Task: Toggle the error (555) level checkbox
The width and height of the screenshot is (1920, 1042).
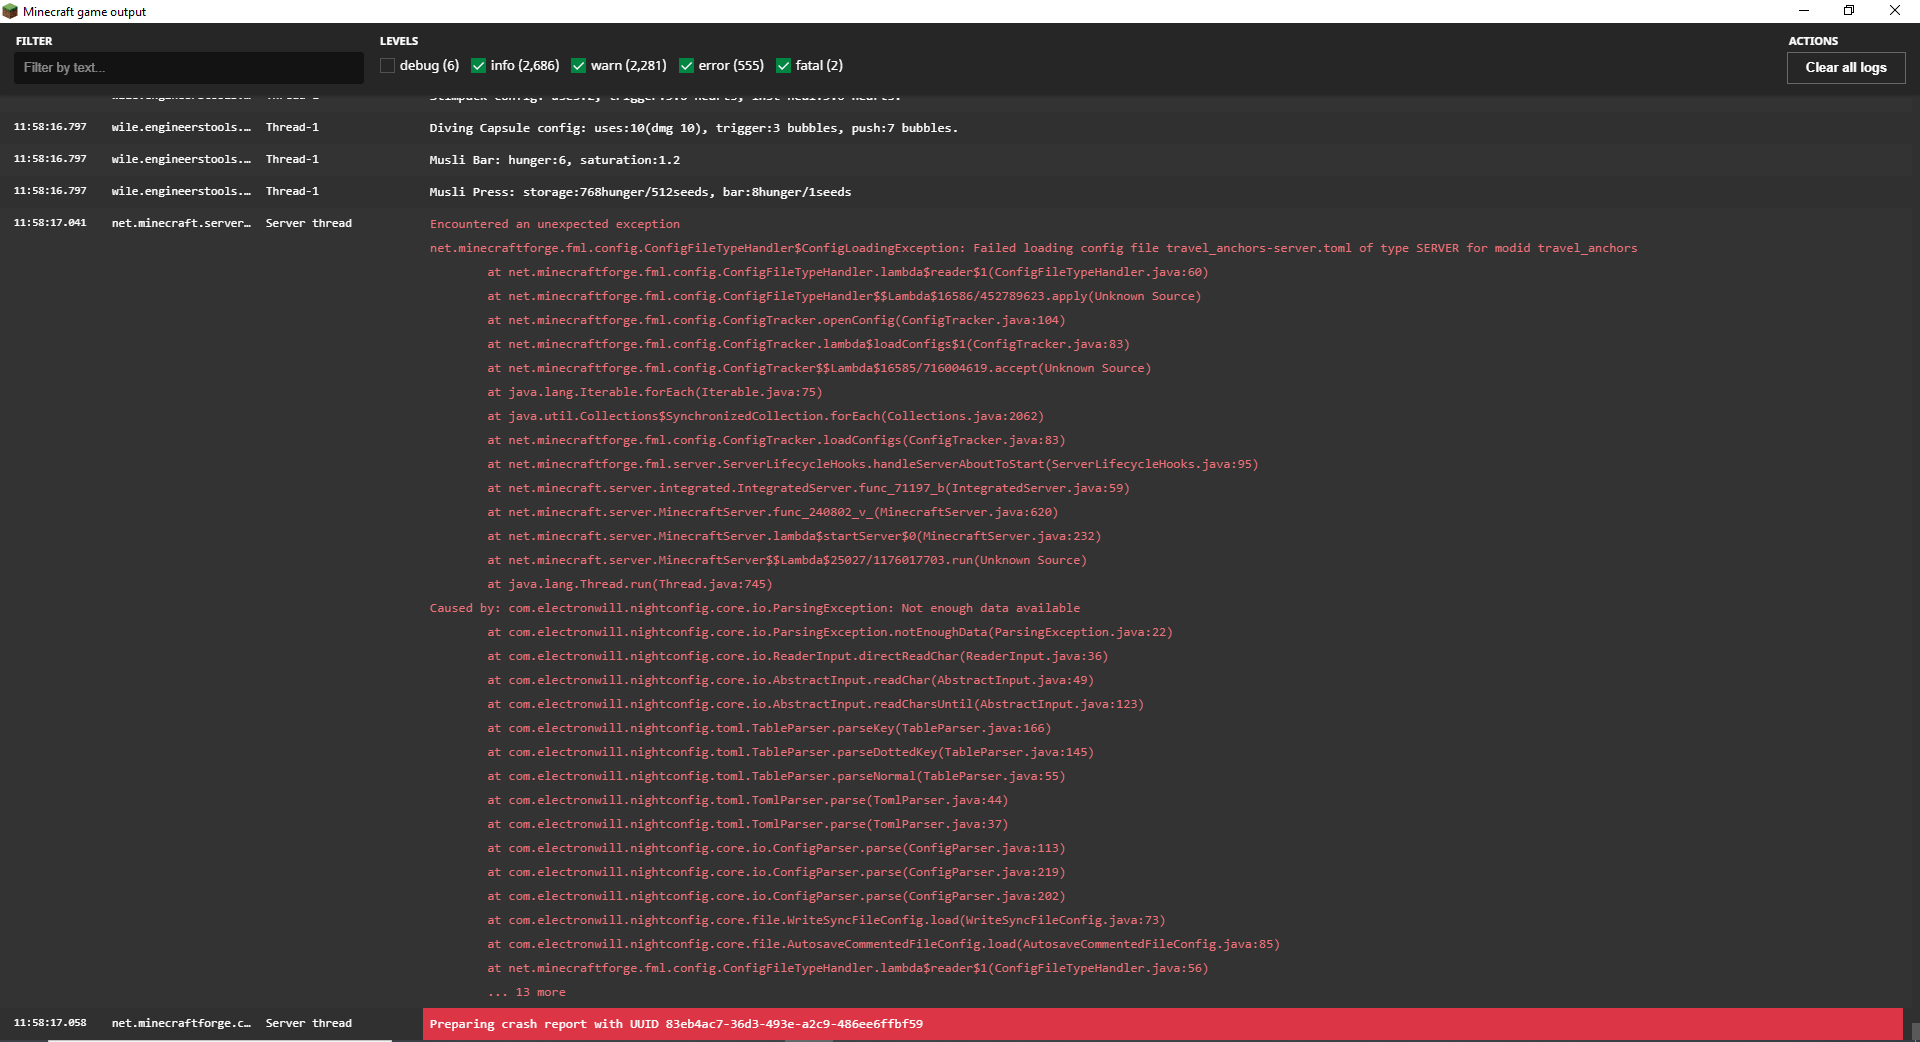Action: (x=686, y=66)
